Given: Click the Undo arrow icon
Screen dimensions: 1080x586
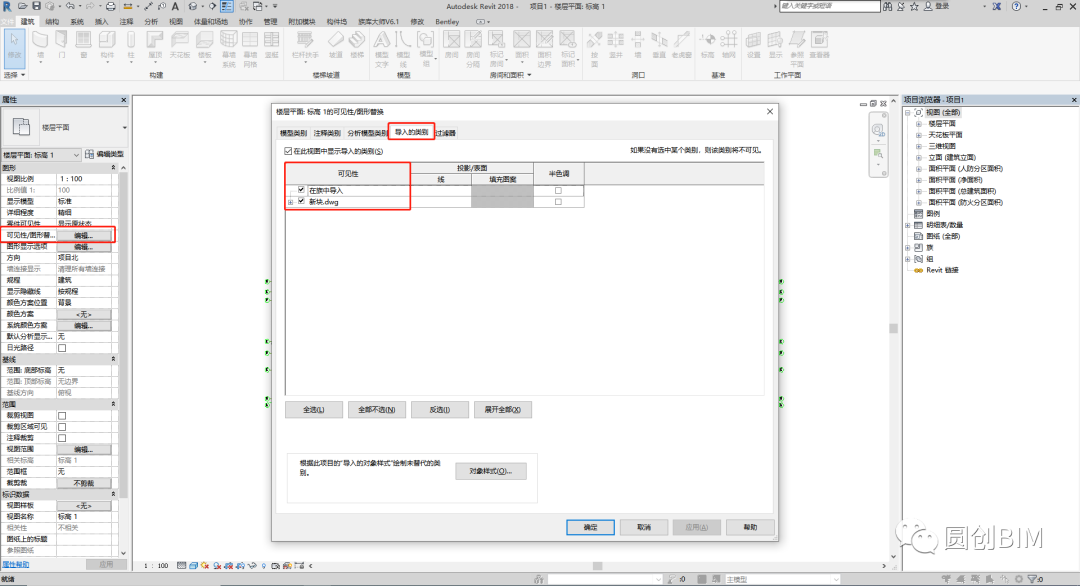Looking at the screenshot, I should click(70, 6).
